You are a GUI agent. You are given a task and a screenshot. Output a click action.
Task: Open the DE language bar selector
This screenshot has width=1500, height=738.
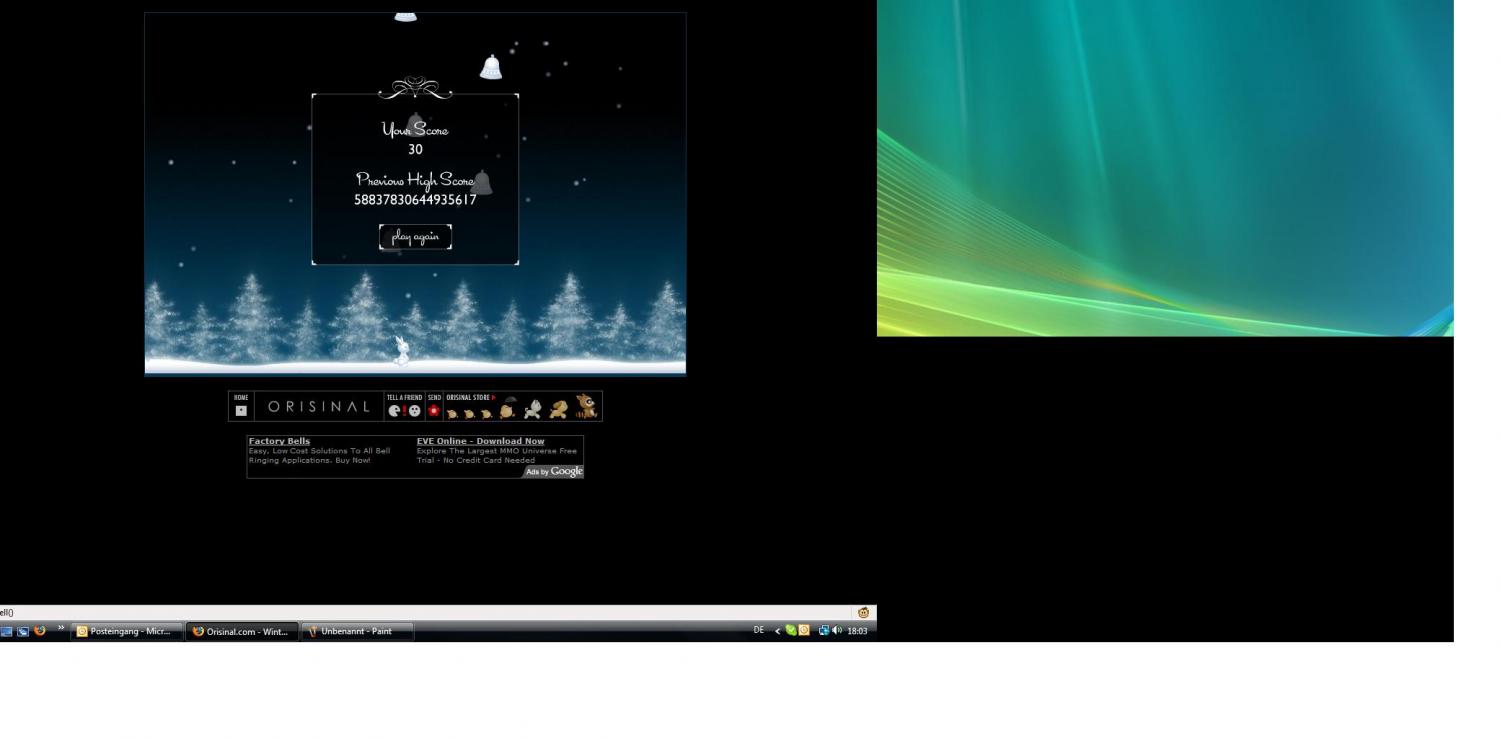pyautogui.click(x=759, y=631)
